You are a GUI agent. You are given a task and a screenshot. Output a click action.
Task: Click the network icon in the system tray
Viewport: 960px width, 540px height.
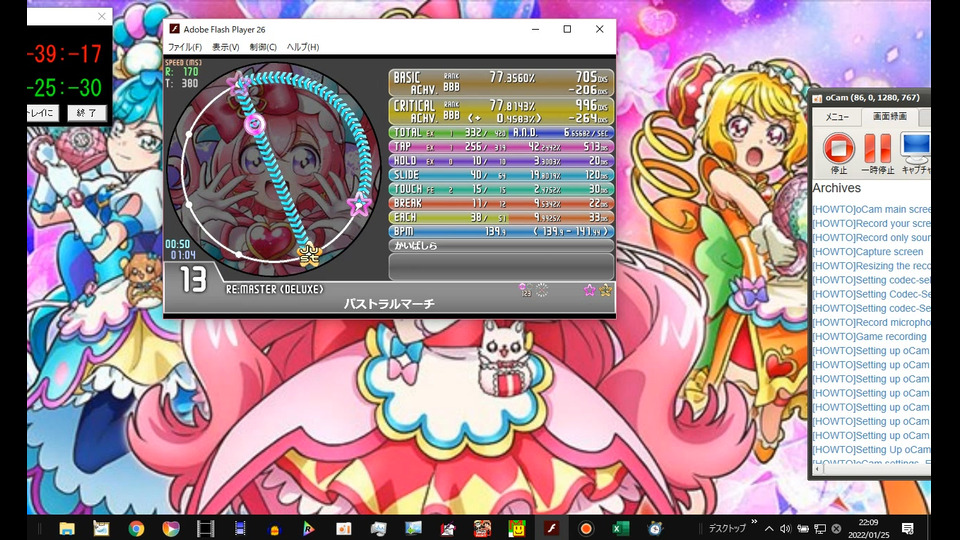pos(820,528)
